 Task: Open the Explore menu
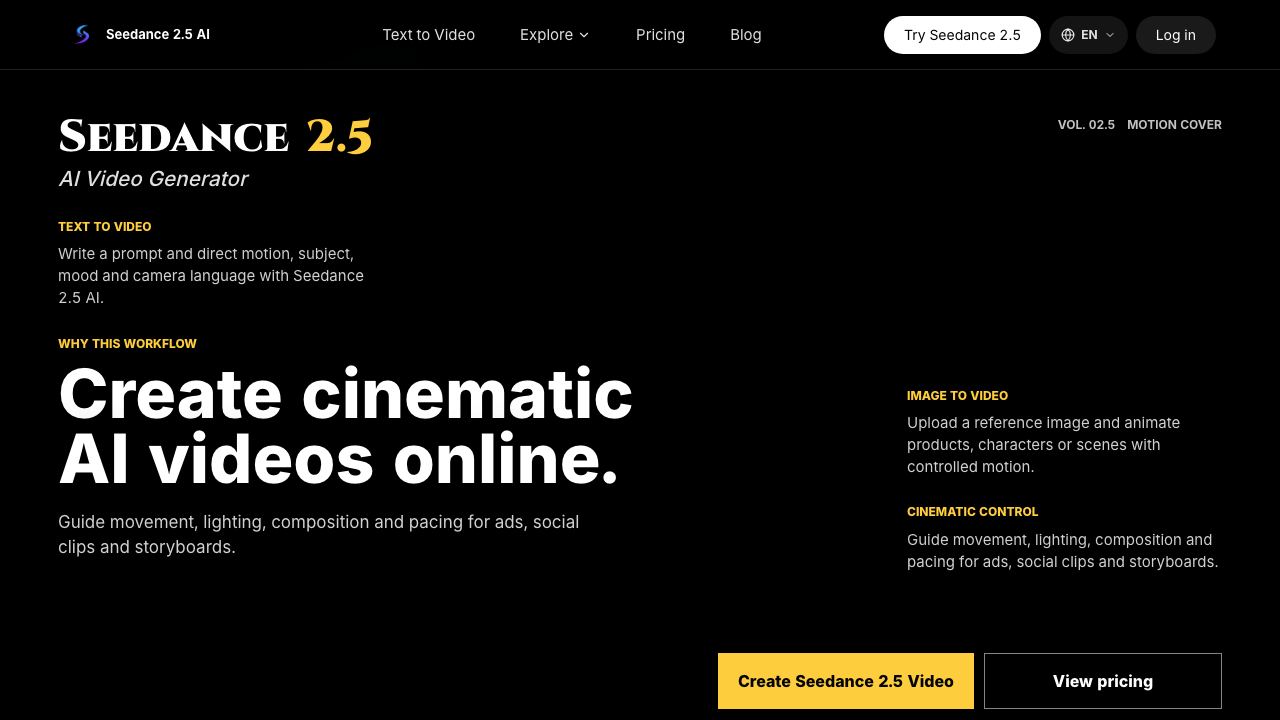pyautogui.click(x=555, y=34)
